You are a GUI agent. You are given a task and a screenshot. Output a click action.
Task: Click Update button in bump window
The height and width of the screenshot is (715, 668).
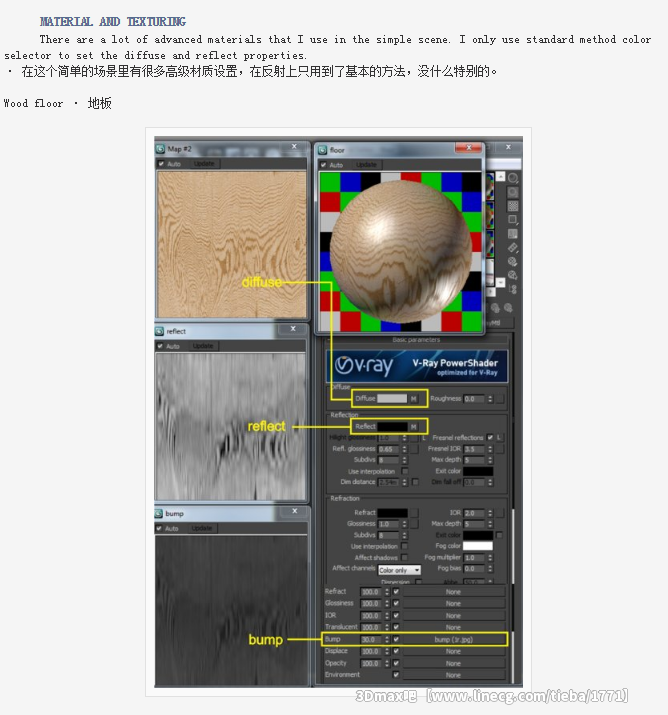[202, 528]
